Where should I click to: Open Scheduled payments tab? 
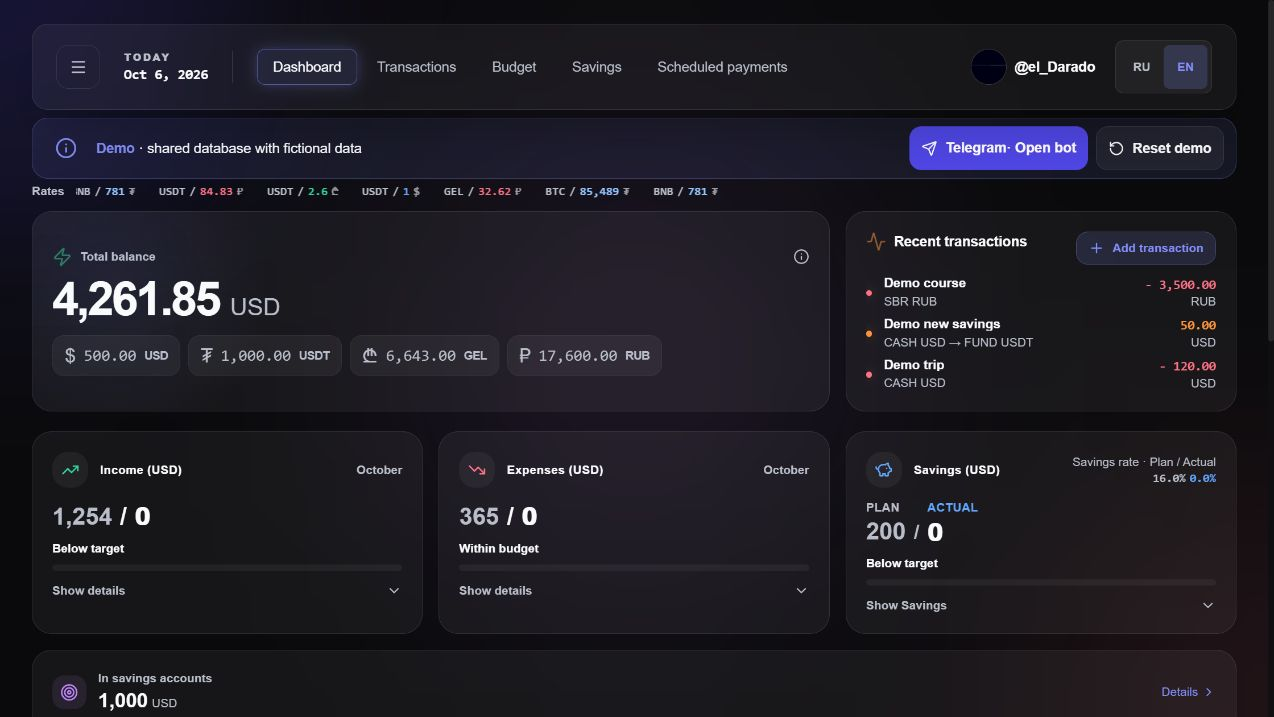722,67
